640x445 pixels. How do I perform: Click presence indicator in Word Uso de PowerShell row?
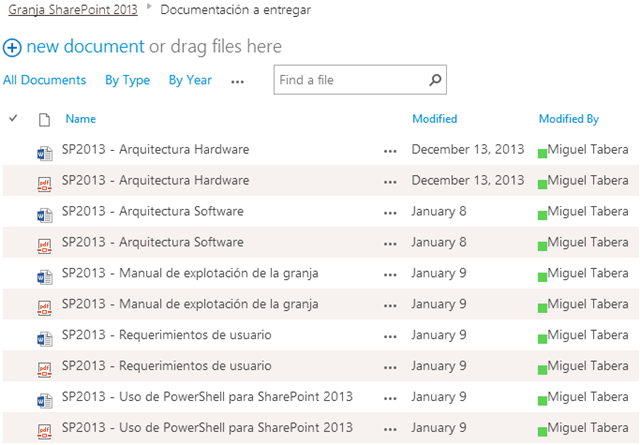[x=542, y=401]
